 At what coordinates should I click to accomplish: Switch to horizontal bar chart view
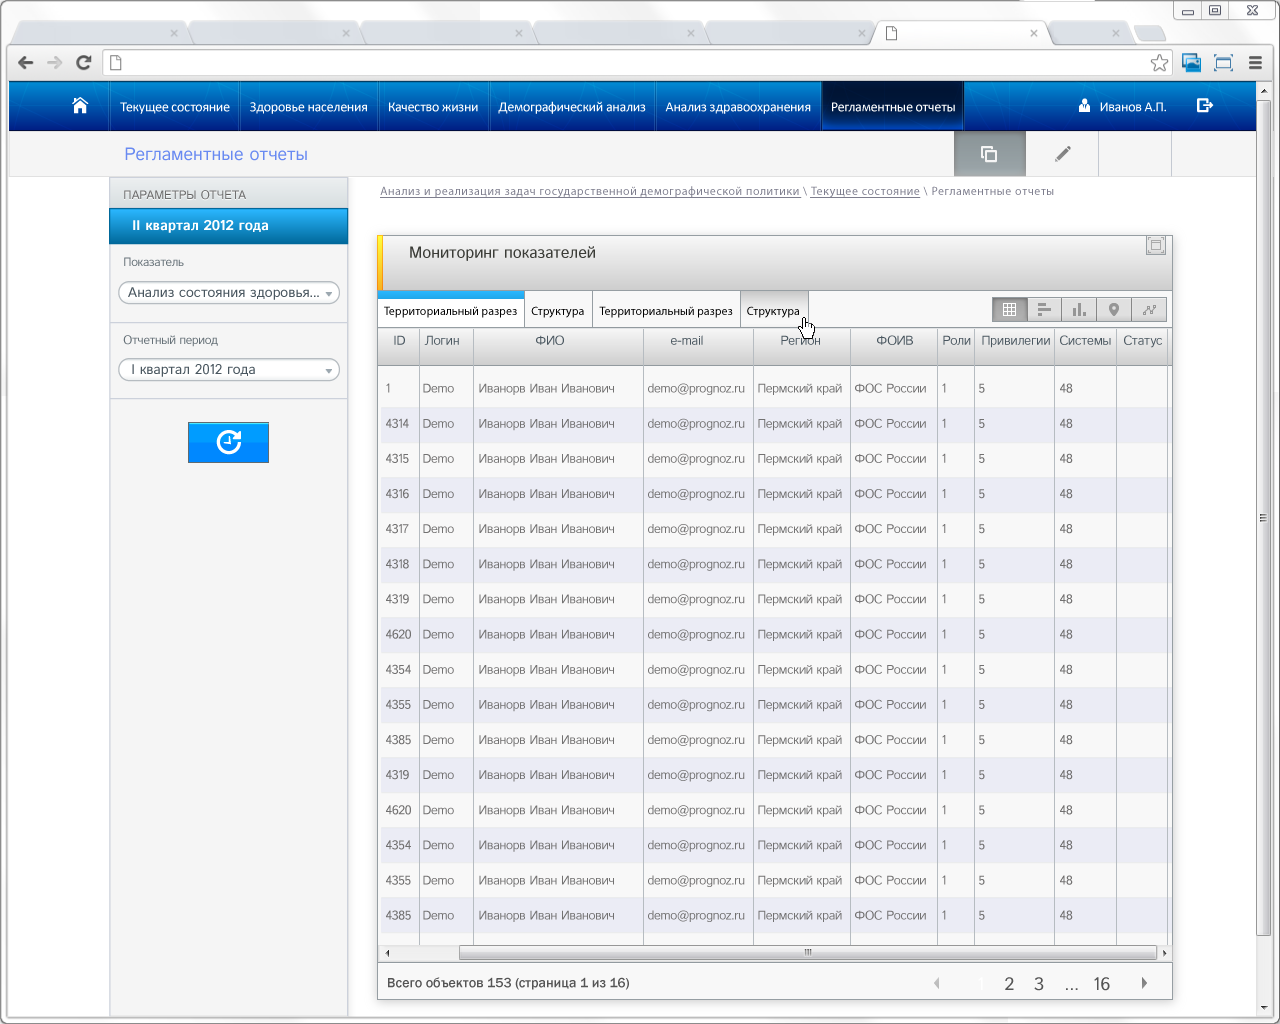coord(1044,310)
